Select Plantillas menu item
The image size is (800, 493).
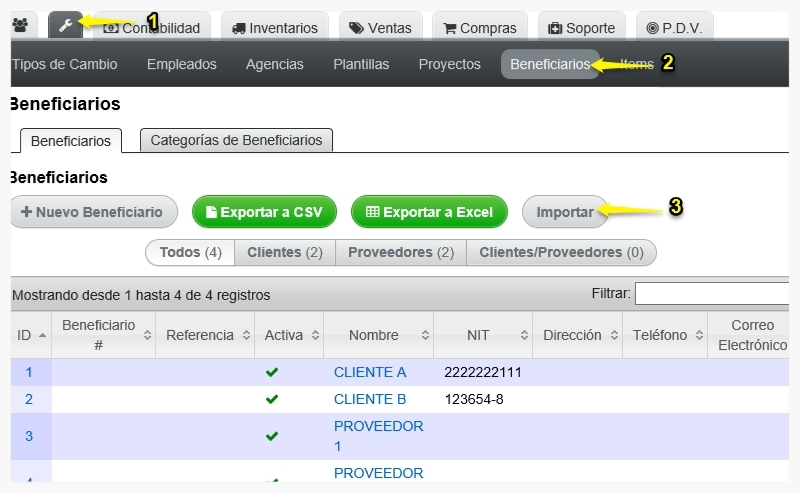tap(361, 64)
